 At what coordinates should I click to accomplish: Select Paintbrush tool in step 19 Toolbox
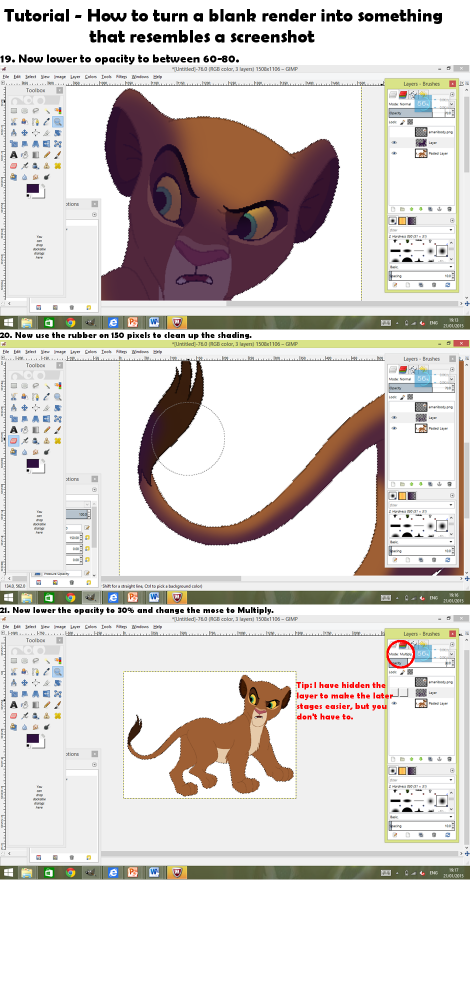tap(57, 155)
